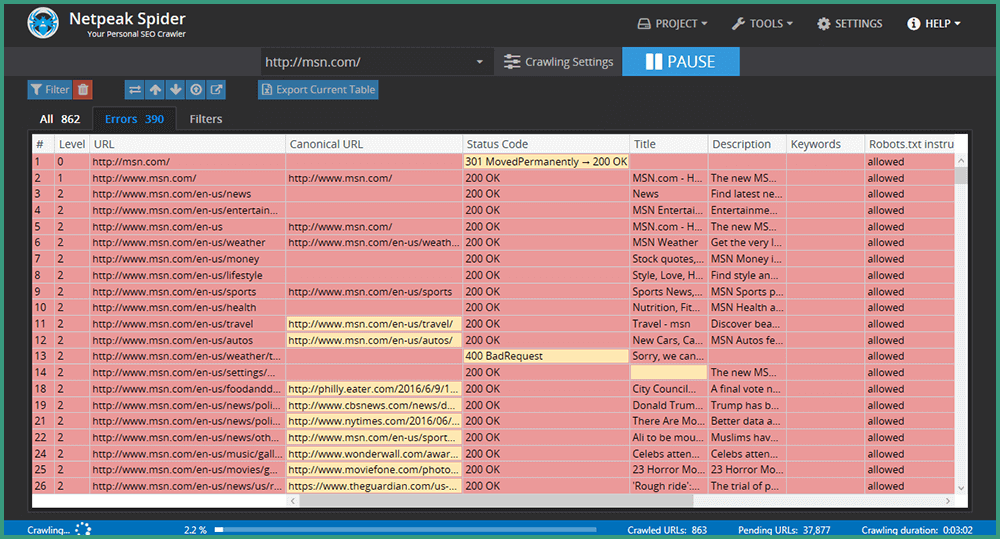Open the SETTINGS menu

pos(849,24)
